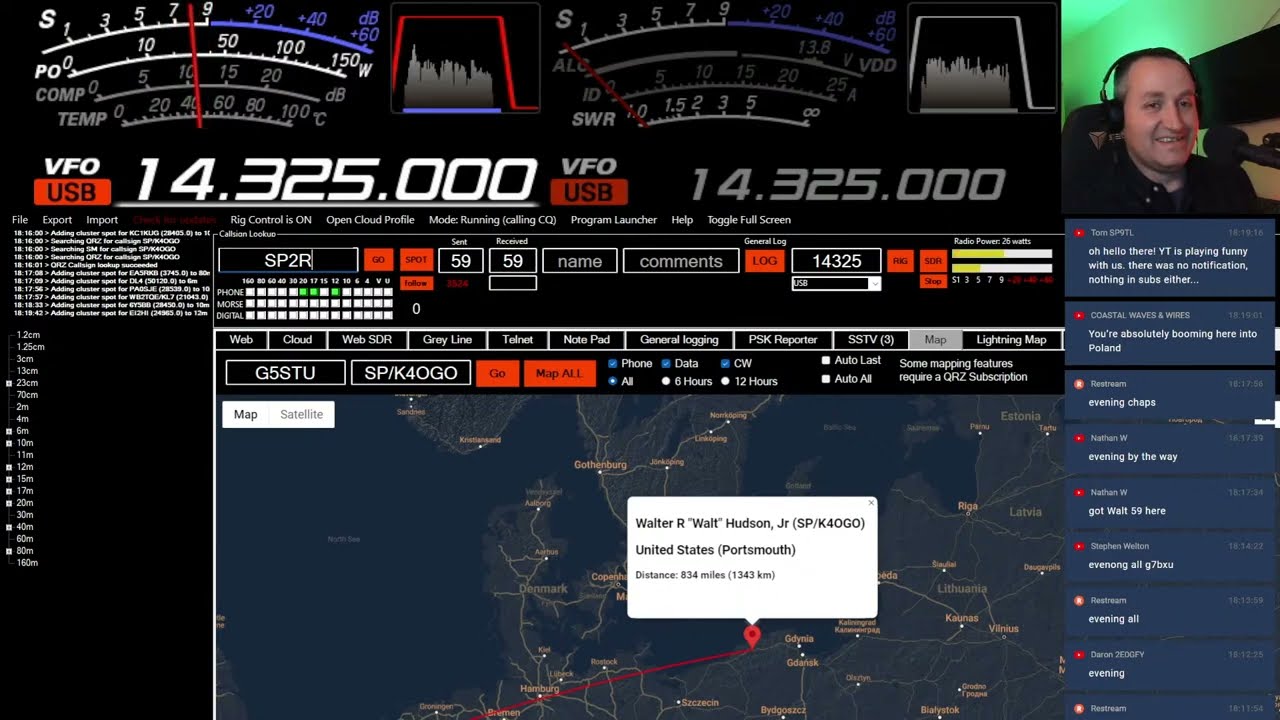The width and height of the screenshot is (1280, 720).
Task: Click the right VFO USB mode badge
Action: point(589,191)
